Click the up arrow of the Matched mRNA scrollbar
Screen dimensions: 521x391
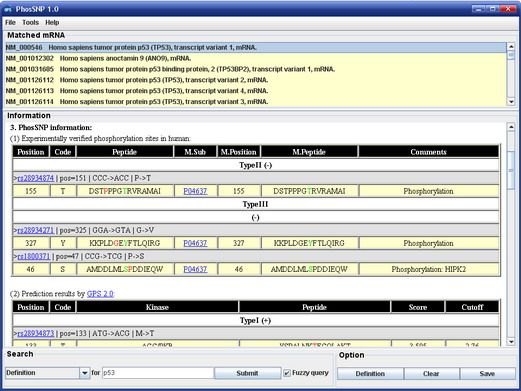pyautogui.click(x=511, y=46)
